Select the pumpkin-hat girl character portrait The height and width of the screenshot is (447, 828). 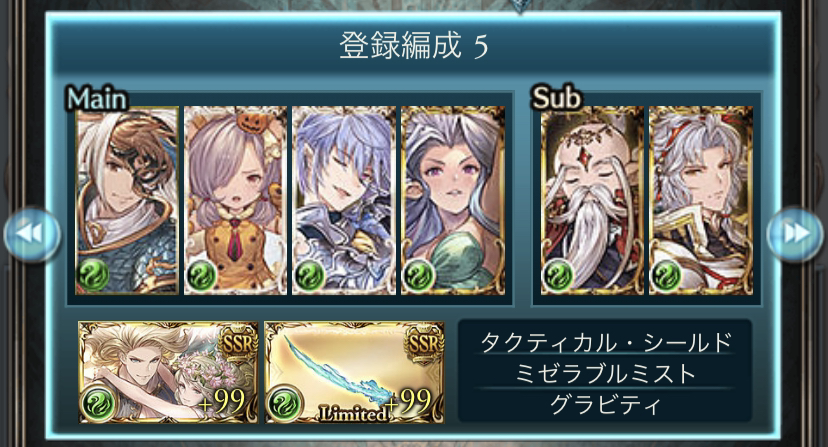[x=236, y=200]
